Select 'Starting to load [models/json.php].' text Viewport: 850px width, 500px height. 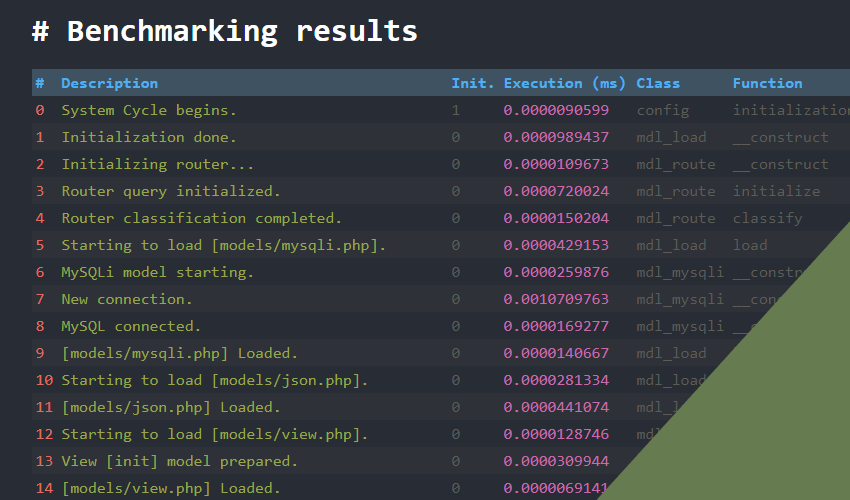215,380
